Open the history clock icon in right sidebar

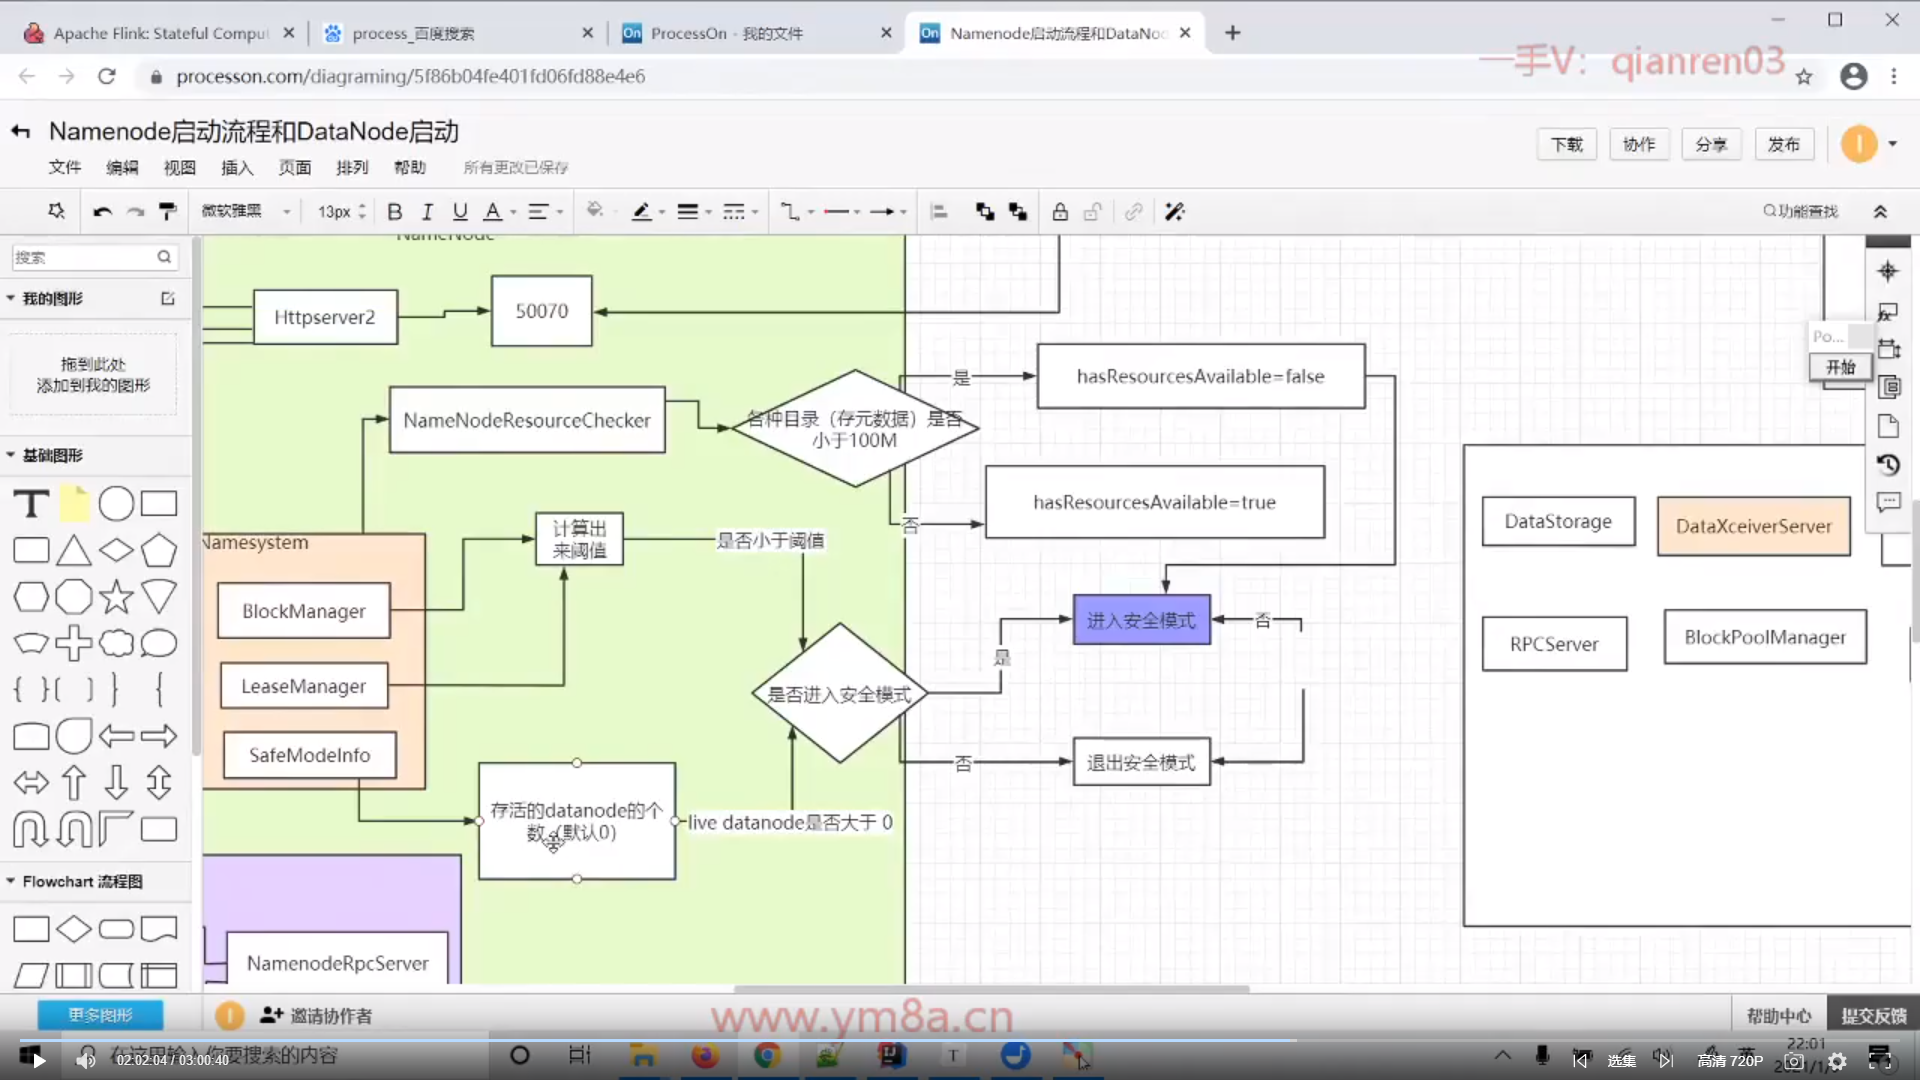[x=1888, y=465]
